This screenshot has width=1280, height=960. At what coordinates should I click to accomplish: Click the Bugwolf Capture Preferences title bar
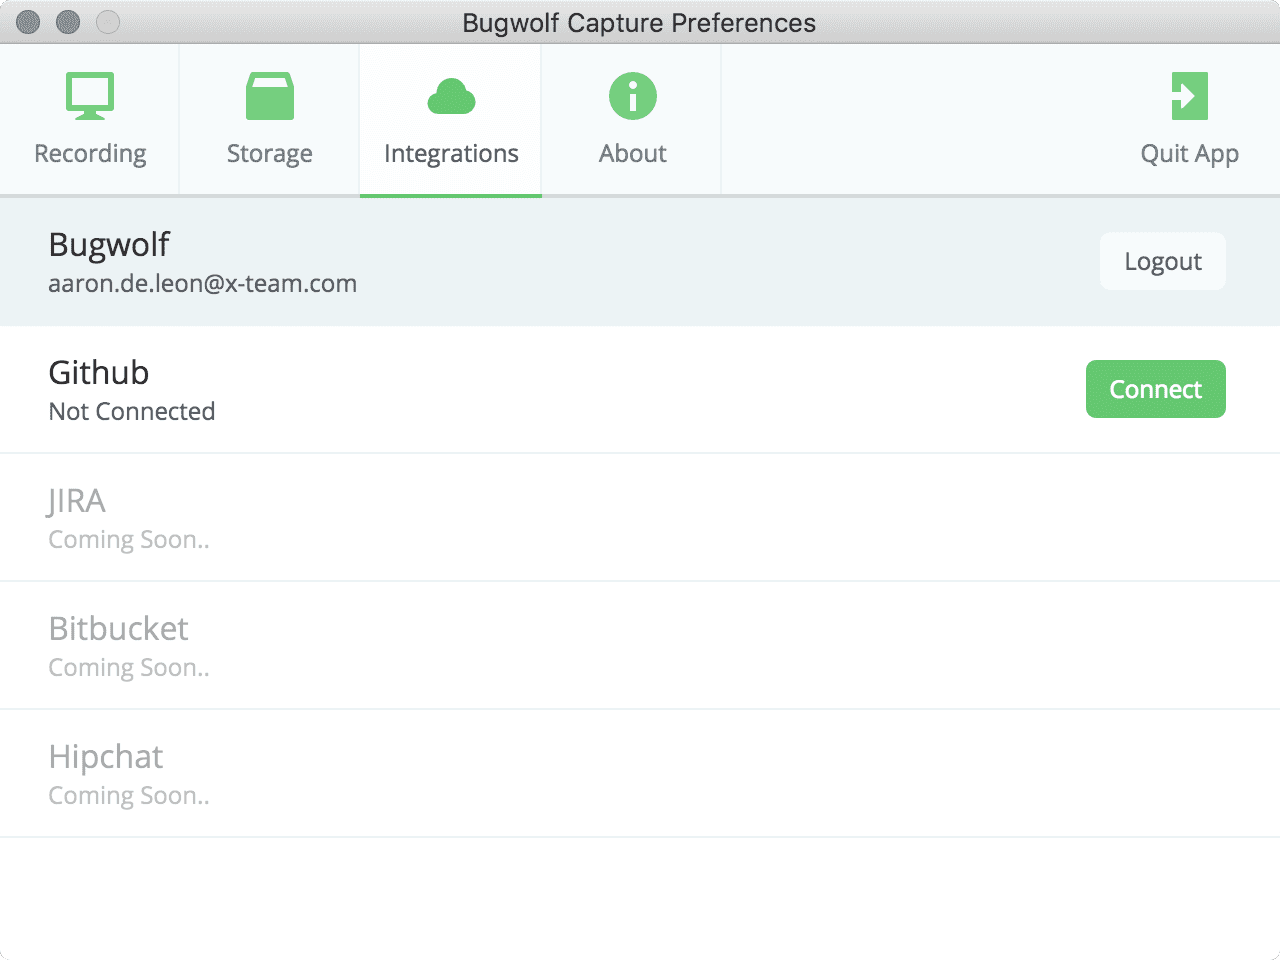pos(640,22)
